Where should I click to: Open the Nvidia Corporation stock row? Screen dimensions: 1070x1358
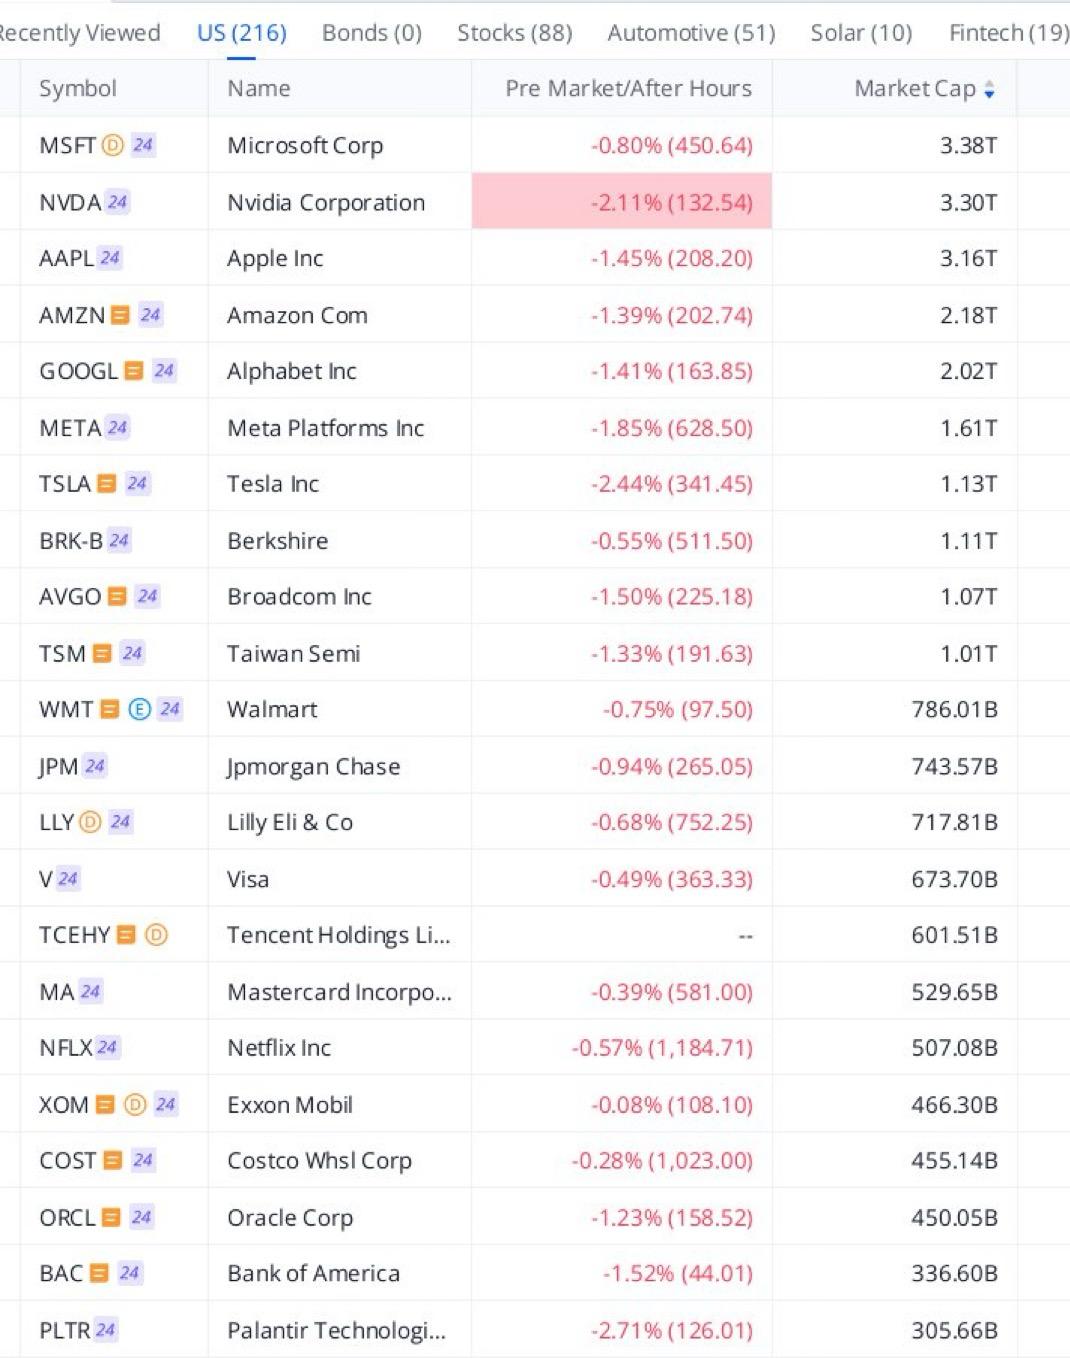[x=326, y=202]
